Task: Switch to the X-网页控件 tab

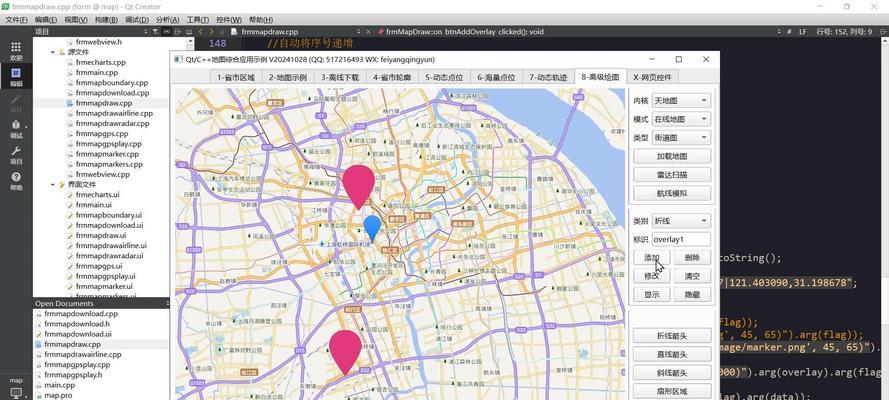Action: coord(653,78)
